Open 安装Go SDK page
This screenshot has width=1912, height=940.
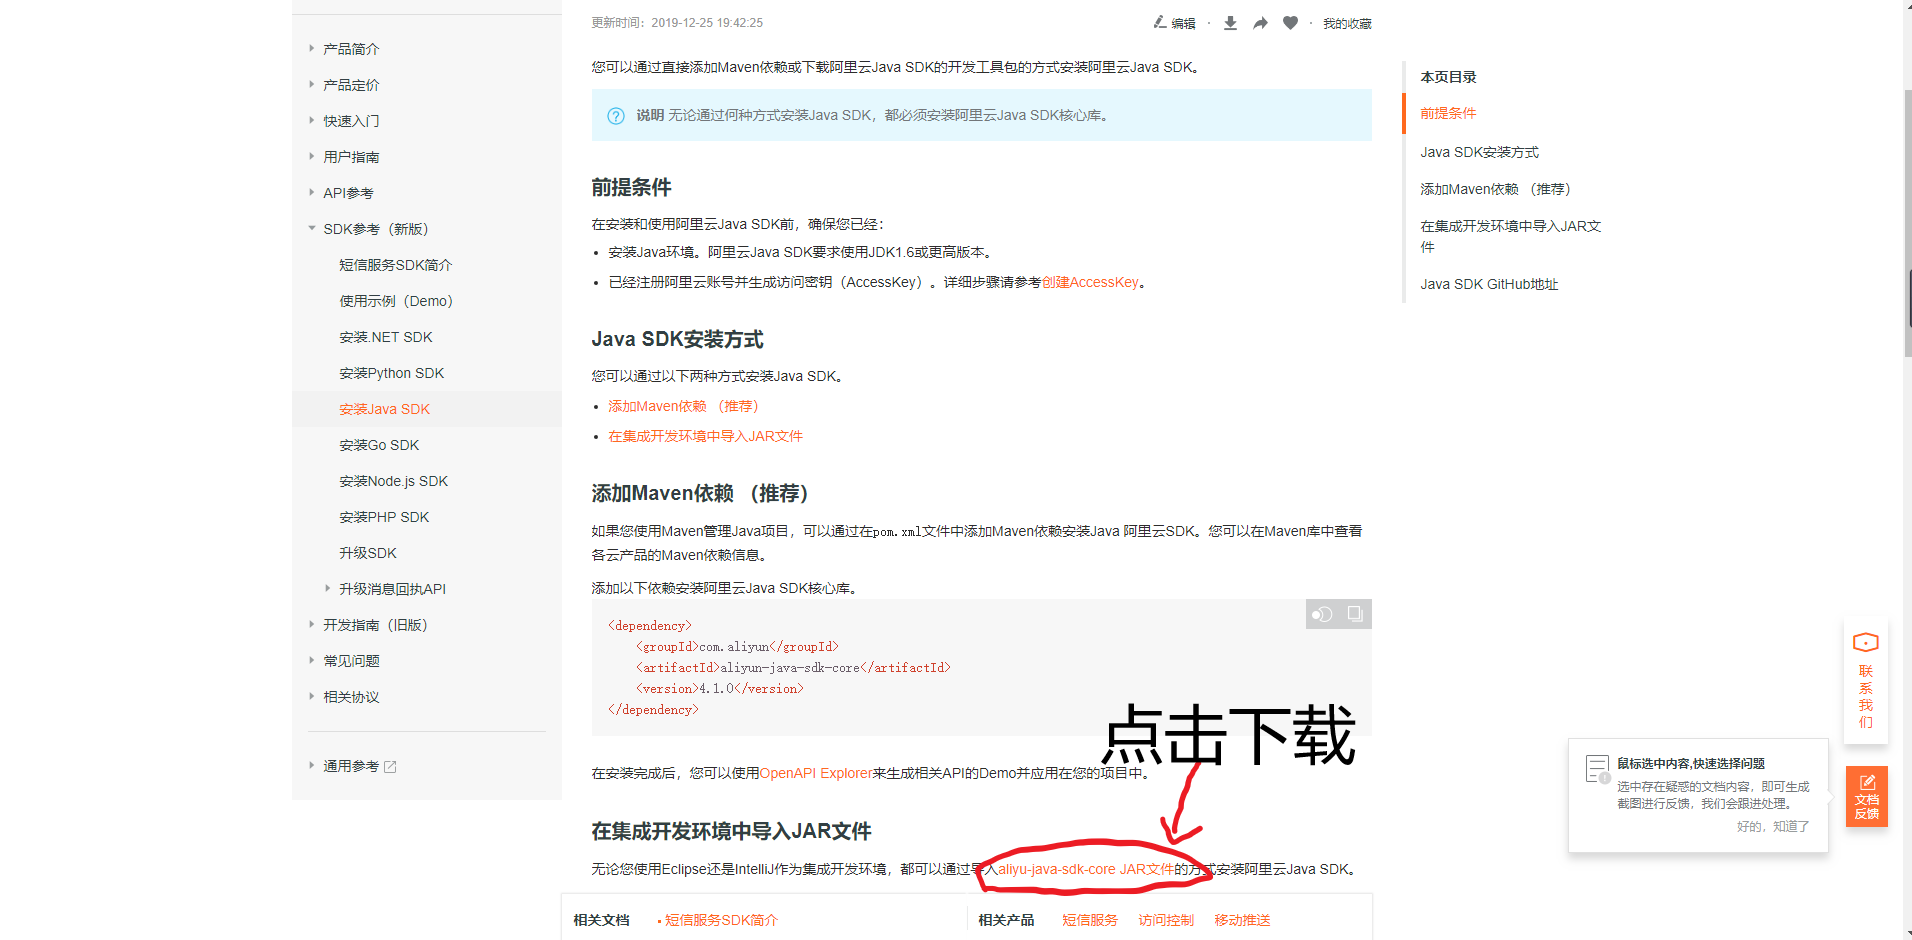point(379,445)
